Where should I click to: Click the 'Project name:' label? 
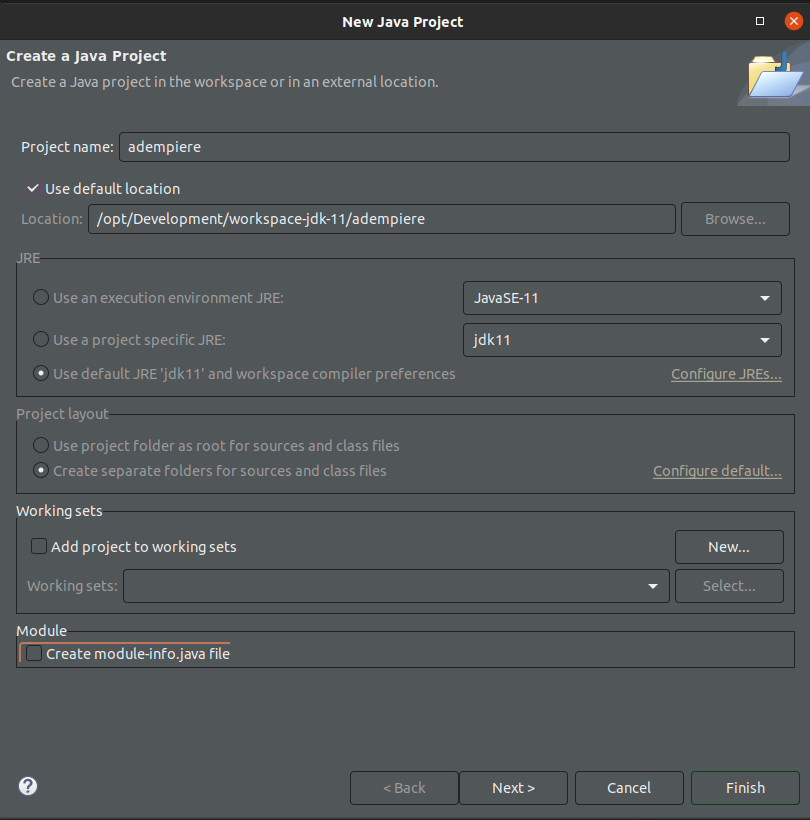(x=67, y=147)
